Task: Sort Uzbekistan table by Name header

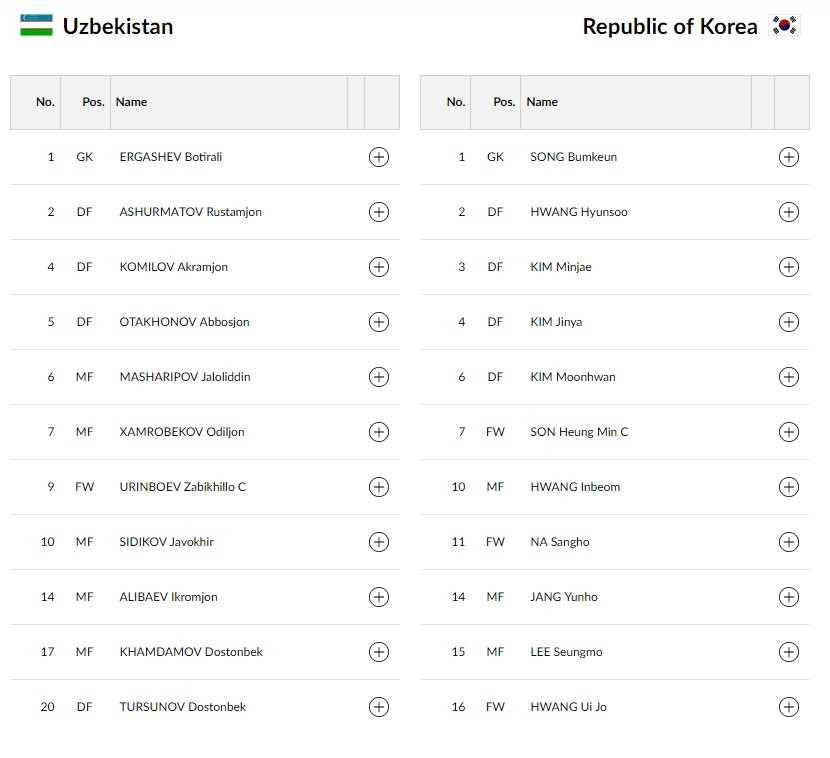Action: tap(131, 102)
